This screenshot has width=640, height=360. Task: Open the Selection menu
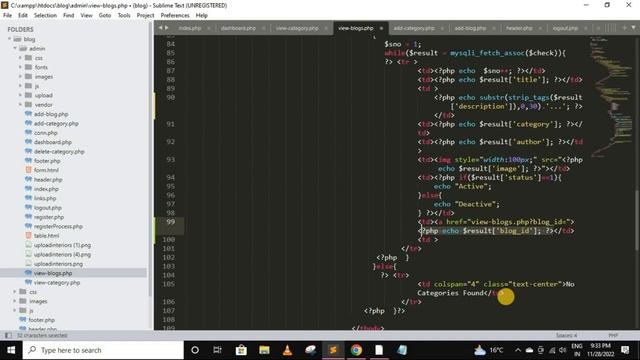[45, 16]
